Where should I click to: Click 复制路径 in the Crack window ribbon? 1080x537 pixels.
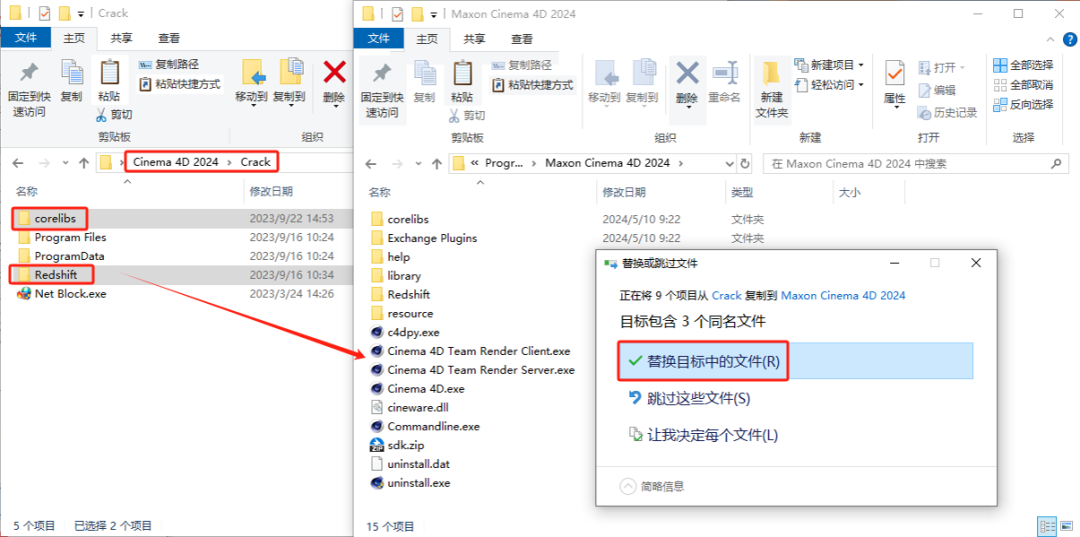[x=169, y=65]
